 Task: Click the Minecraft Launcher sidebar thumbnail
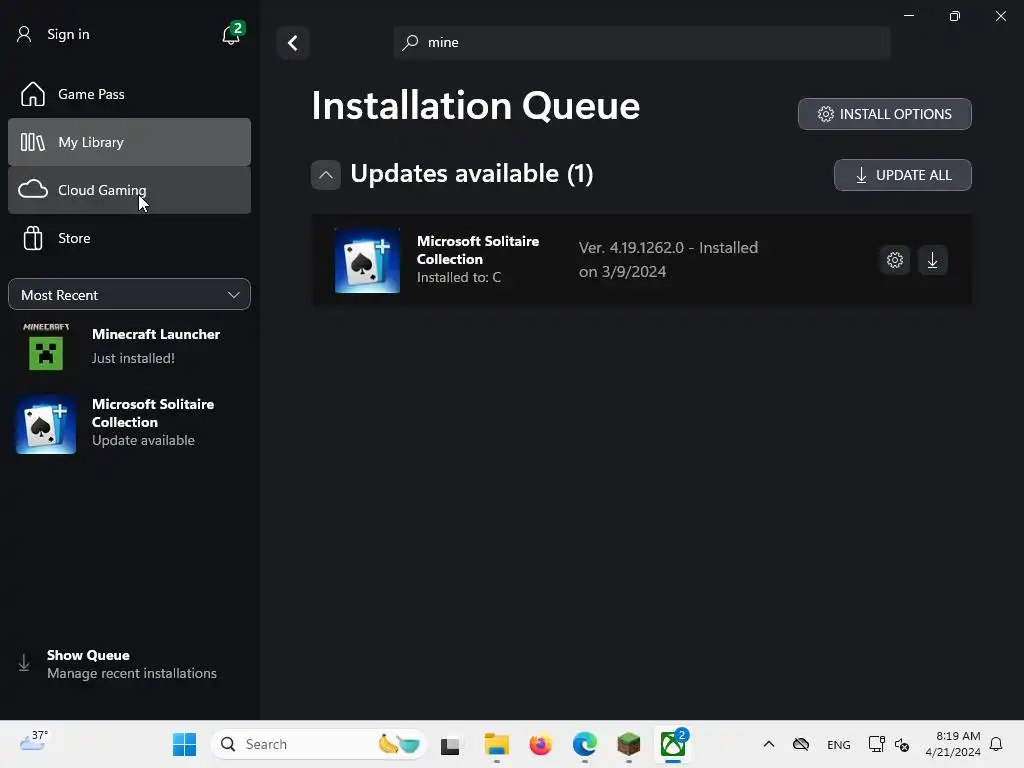tap(46, 347)
